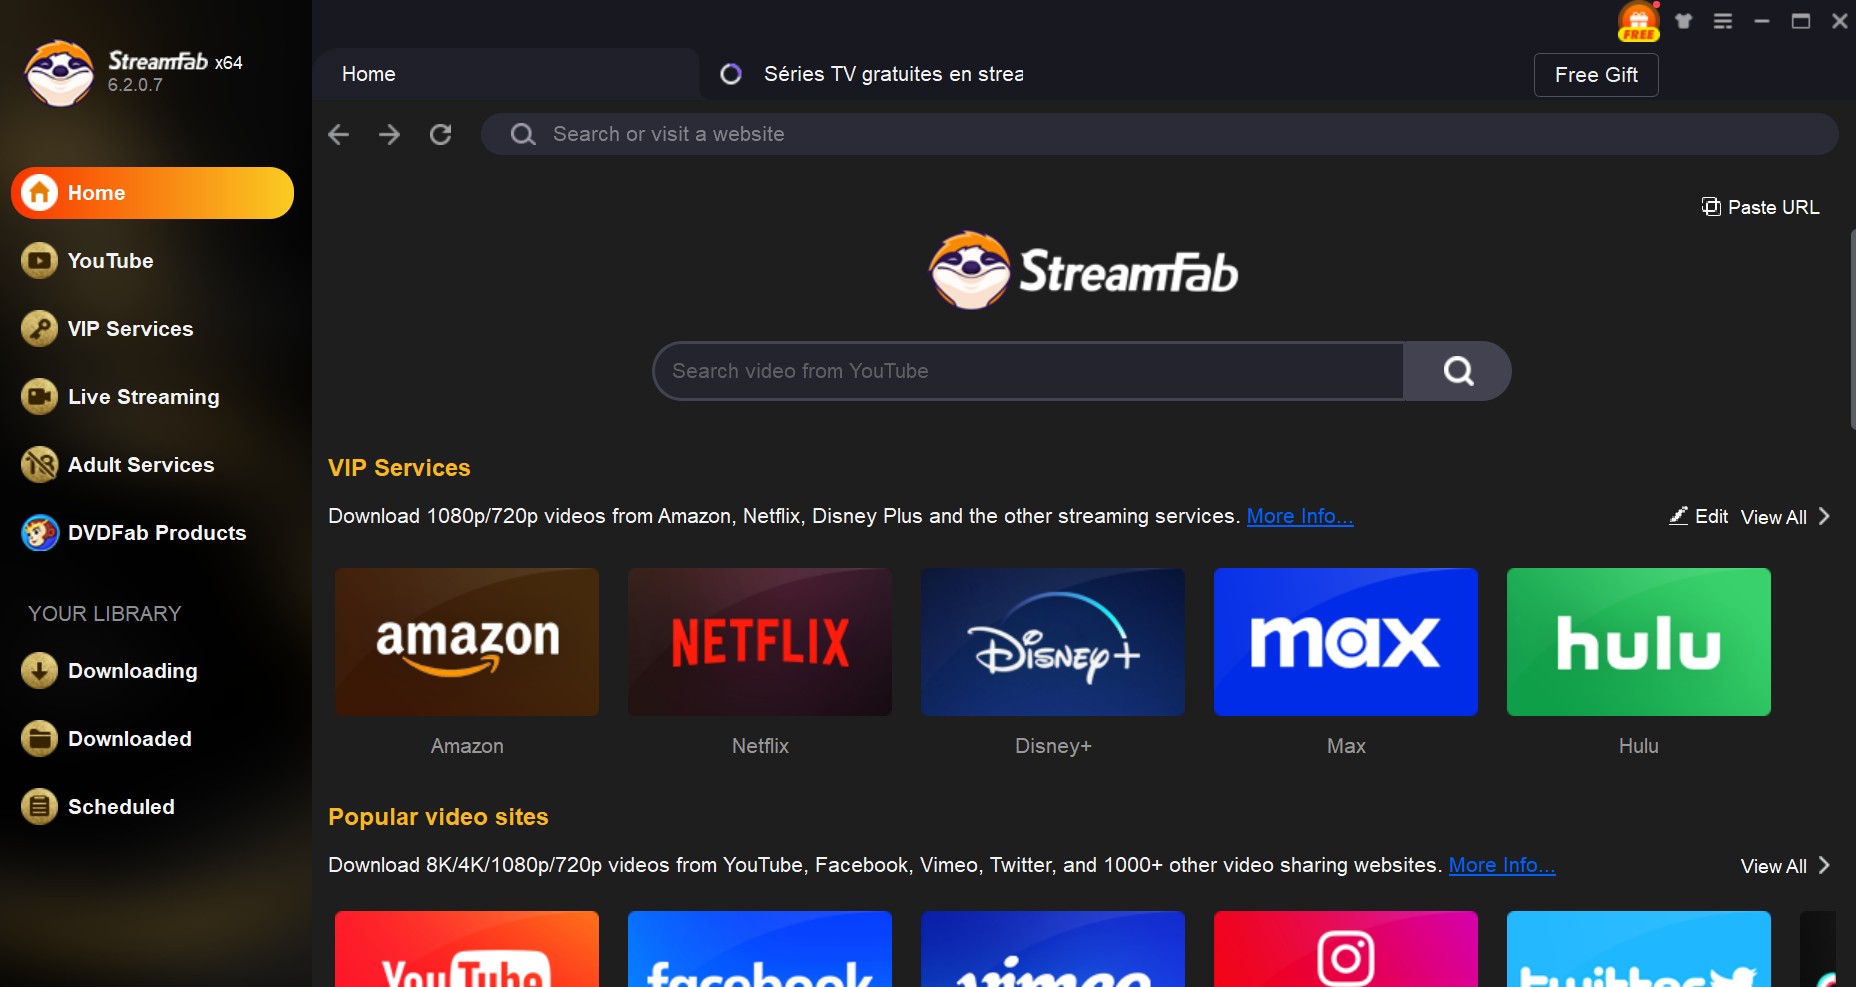Open the Facebook video site tile
1856x987 pixels.
pyautogui.click(x=760, y=949)
